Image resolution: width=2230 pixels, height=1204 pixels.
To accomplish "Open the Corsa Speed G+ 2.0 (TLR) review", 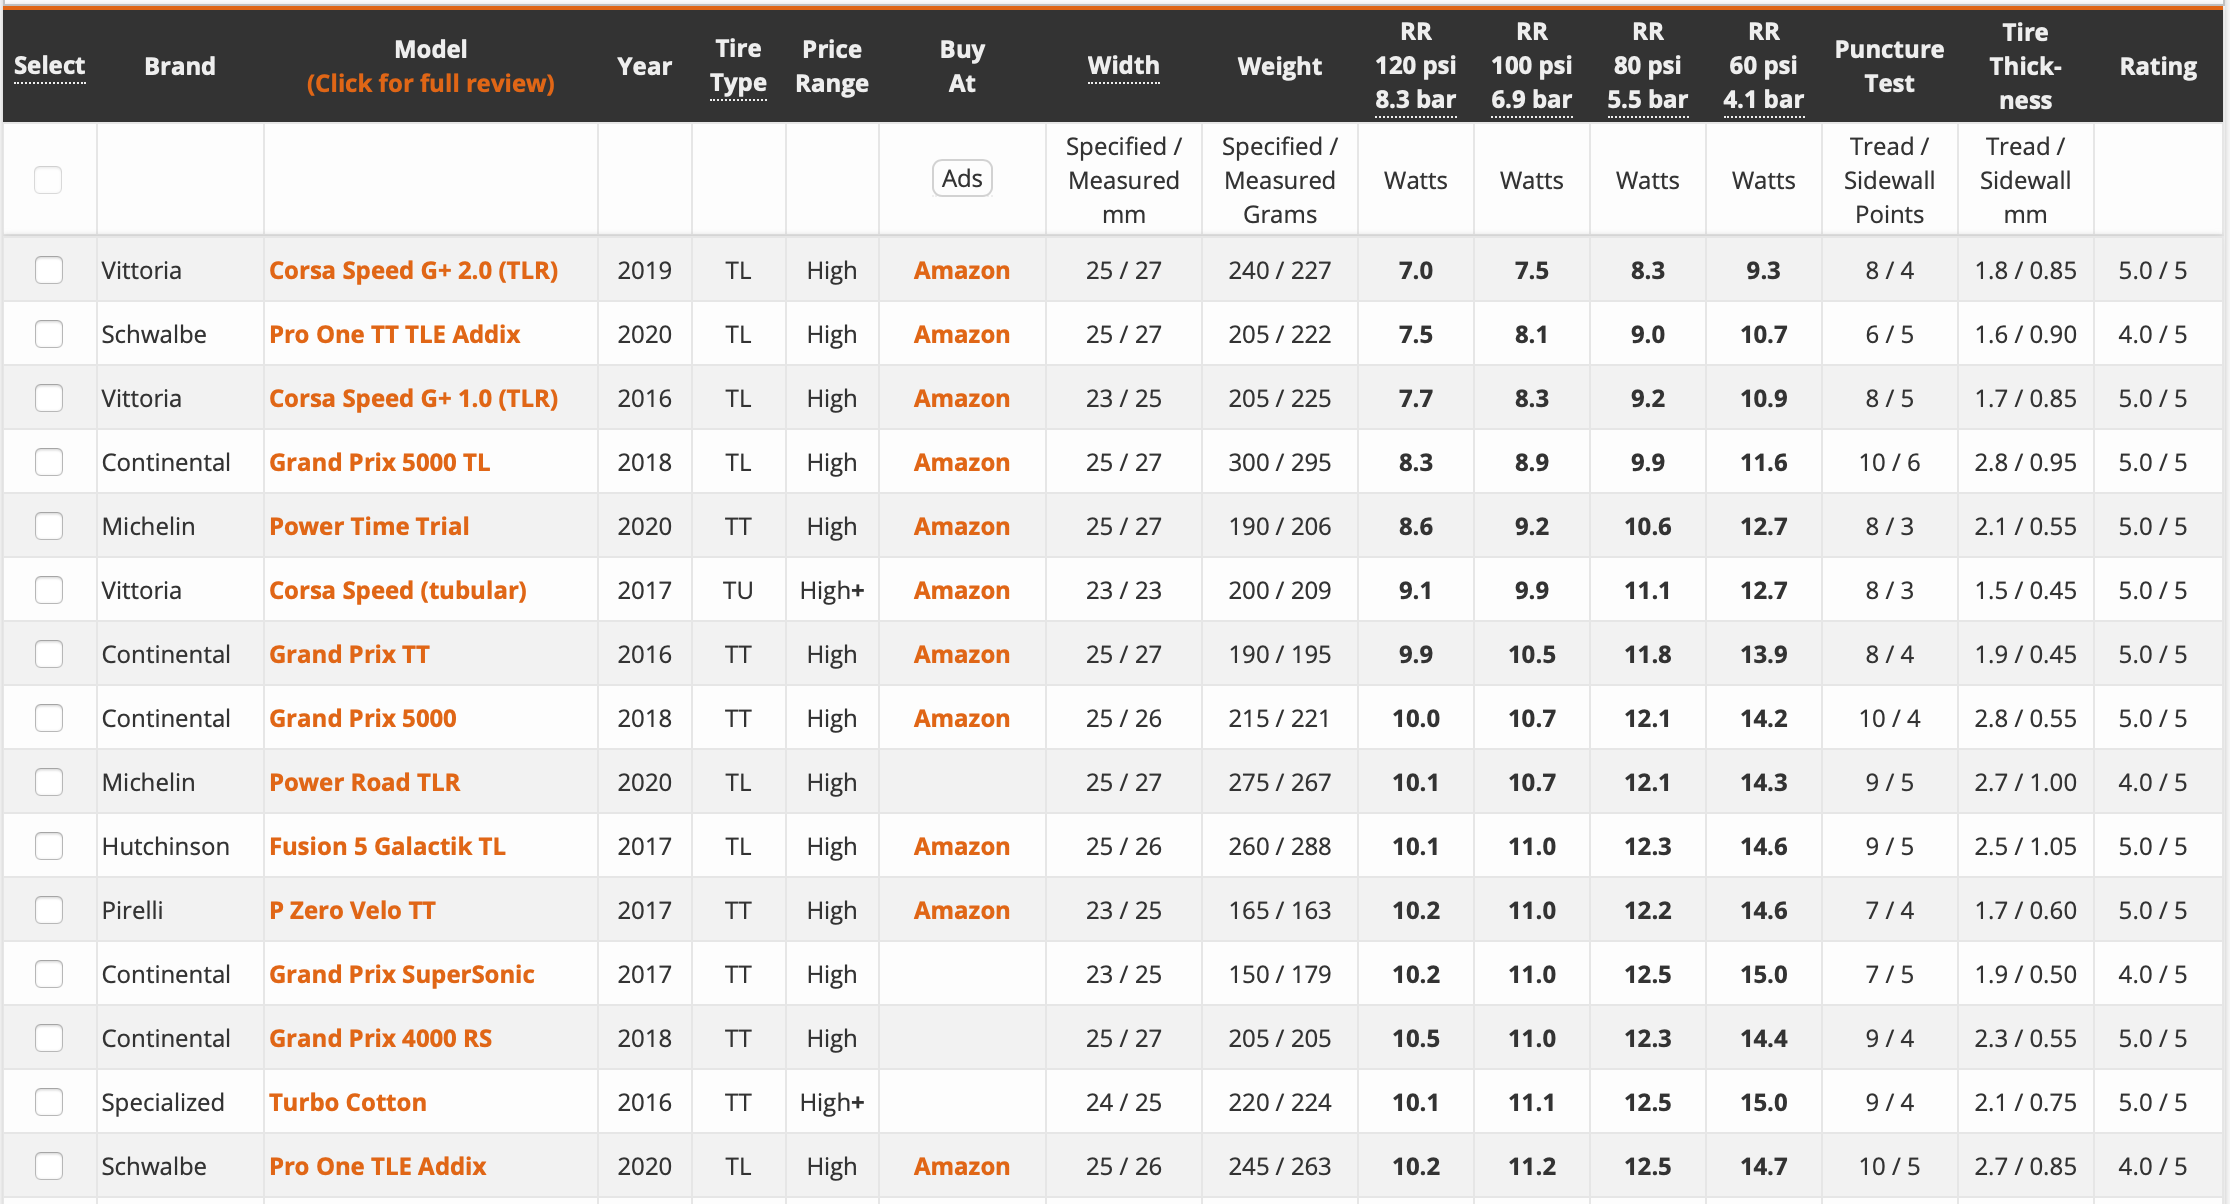I will (414, 270).
